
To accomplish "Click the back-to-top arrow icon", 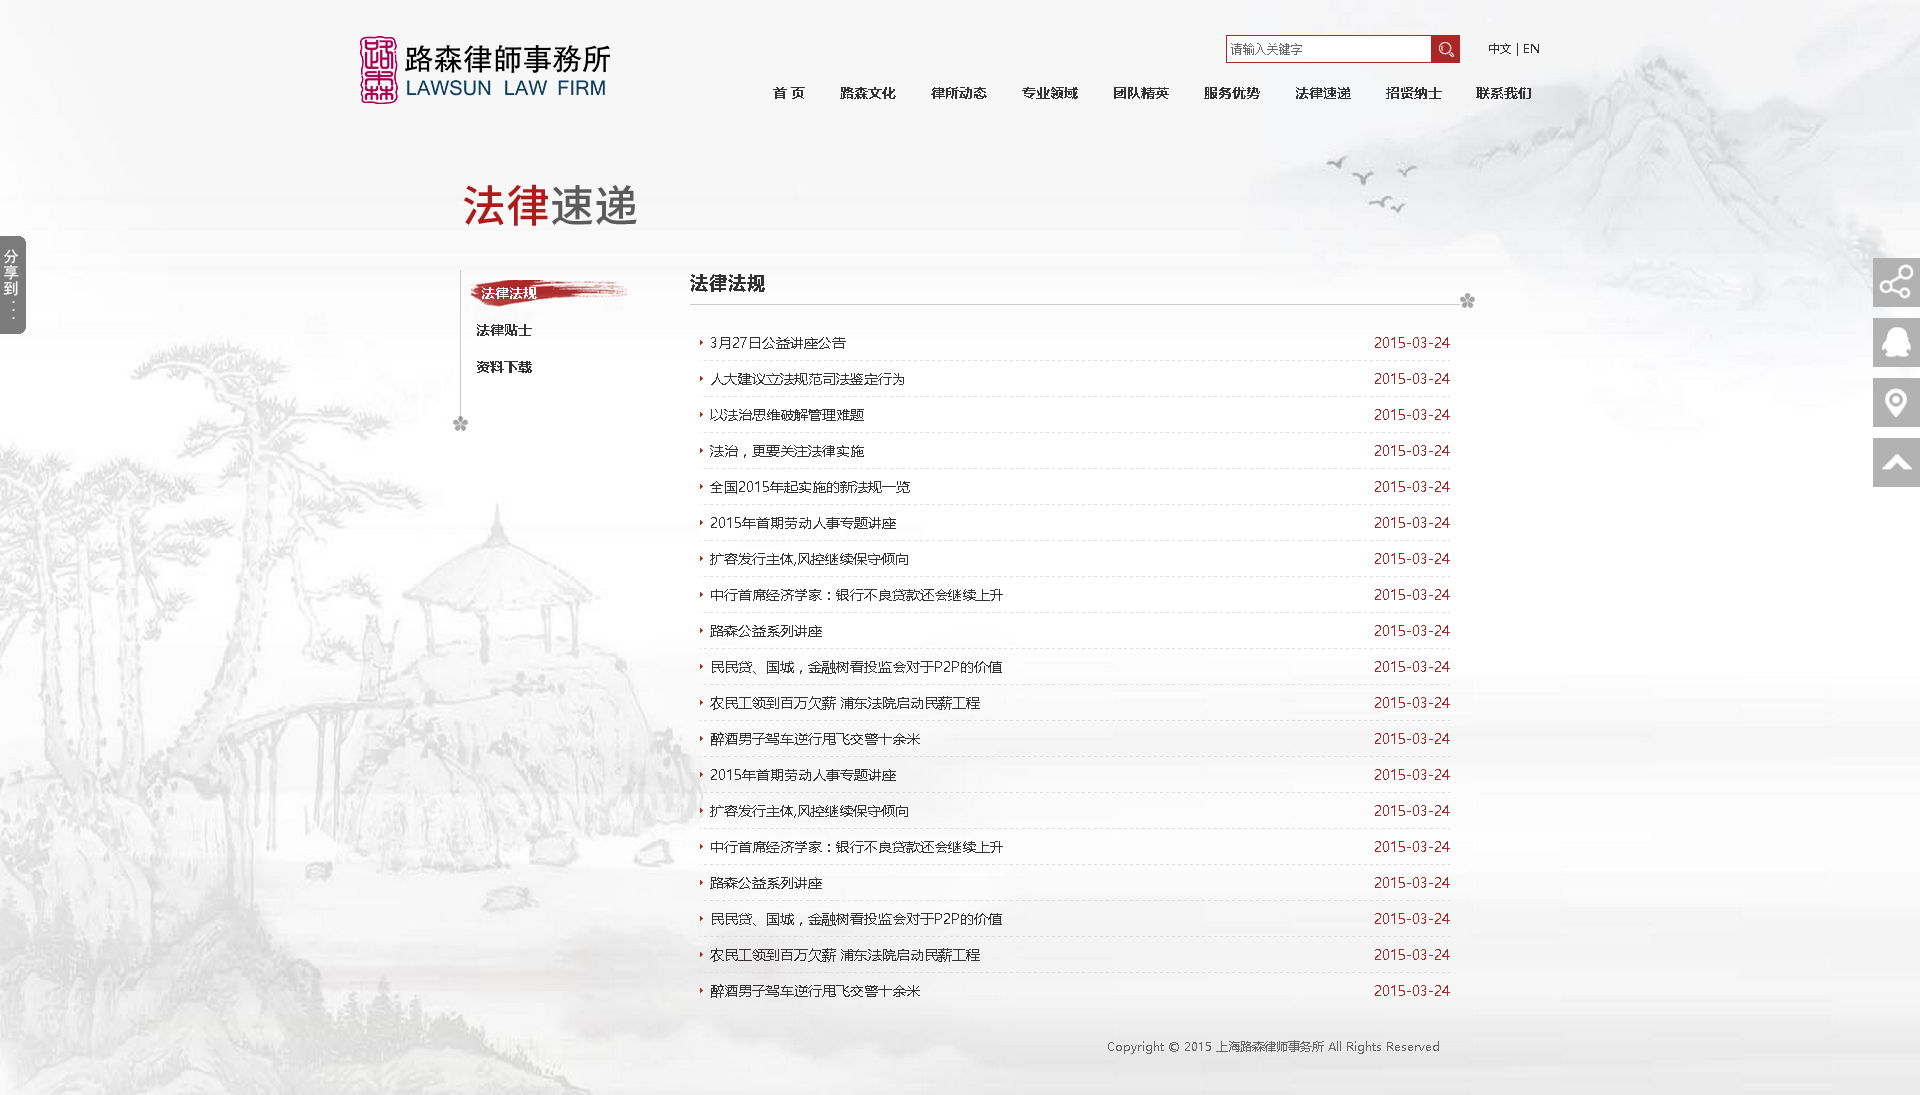I will coord(1895,463).
